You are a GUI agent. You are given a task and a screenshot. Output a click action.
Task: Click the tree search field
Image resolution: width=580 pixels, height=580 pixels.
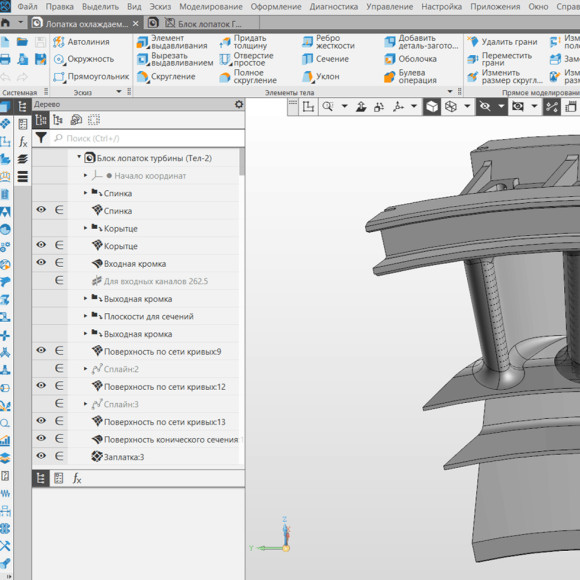coord(148,138)
